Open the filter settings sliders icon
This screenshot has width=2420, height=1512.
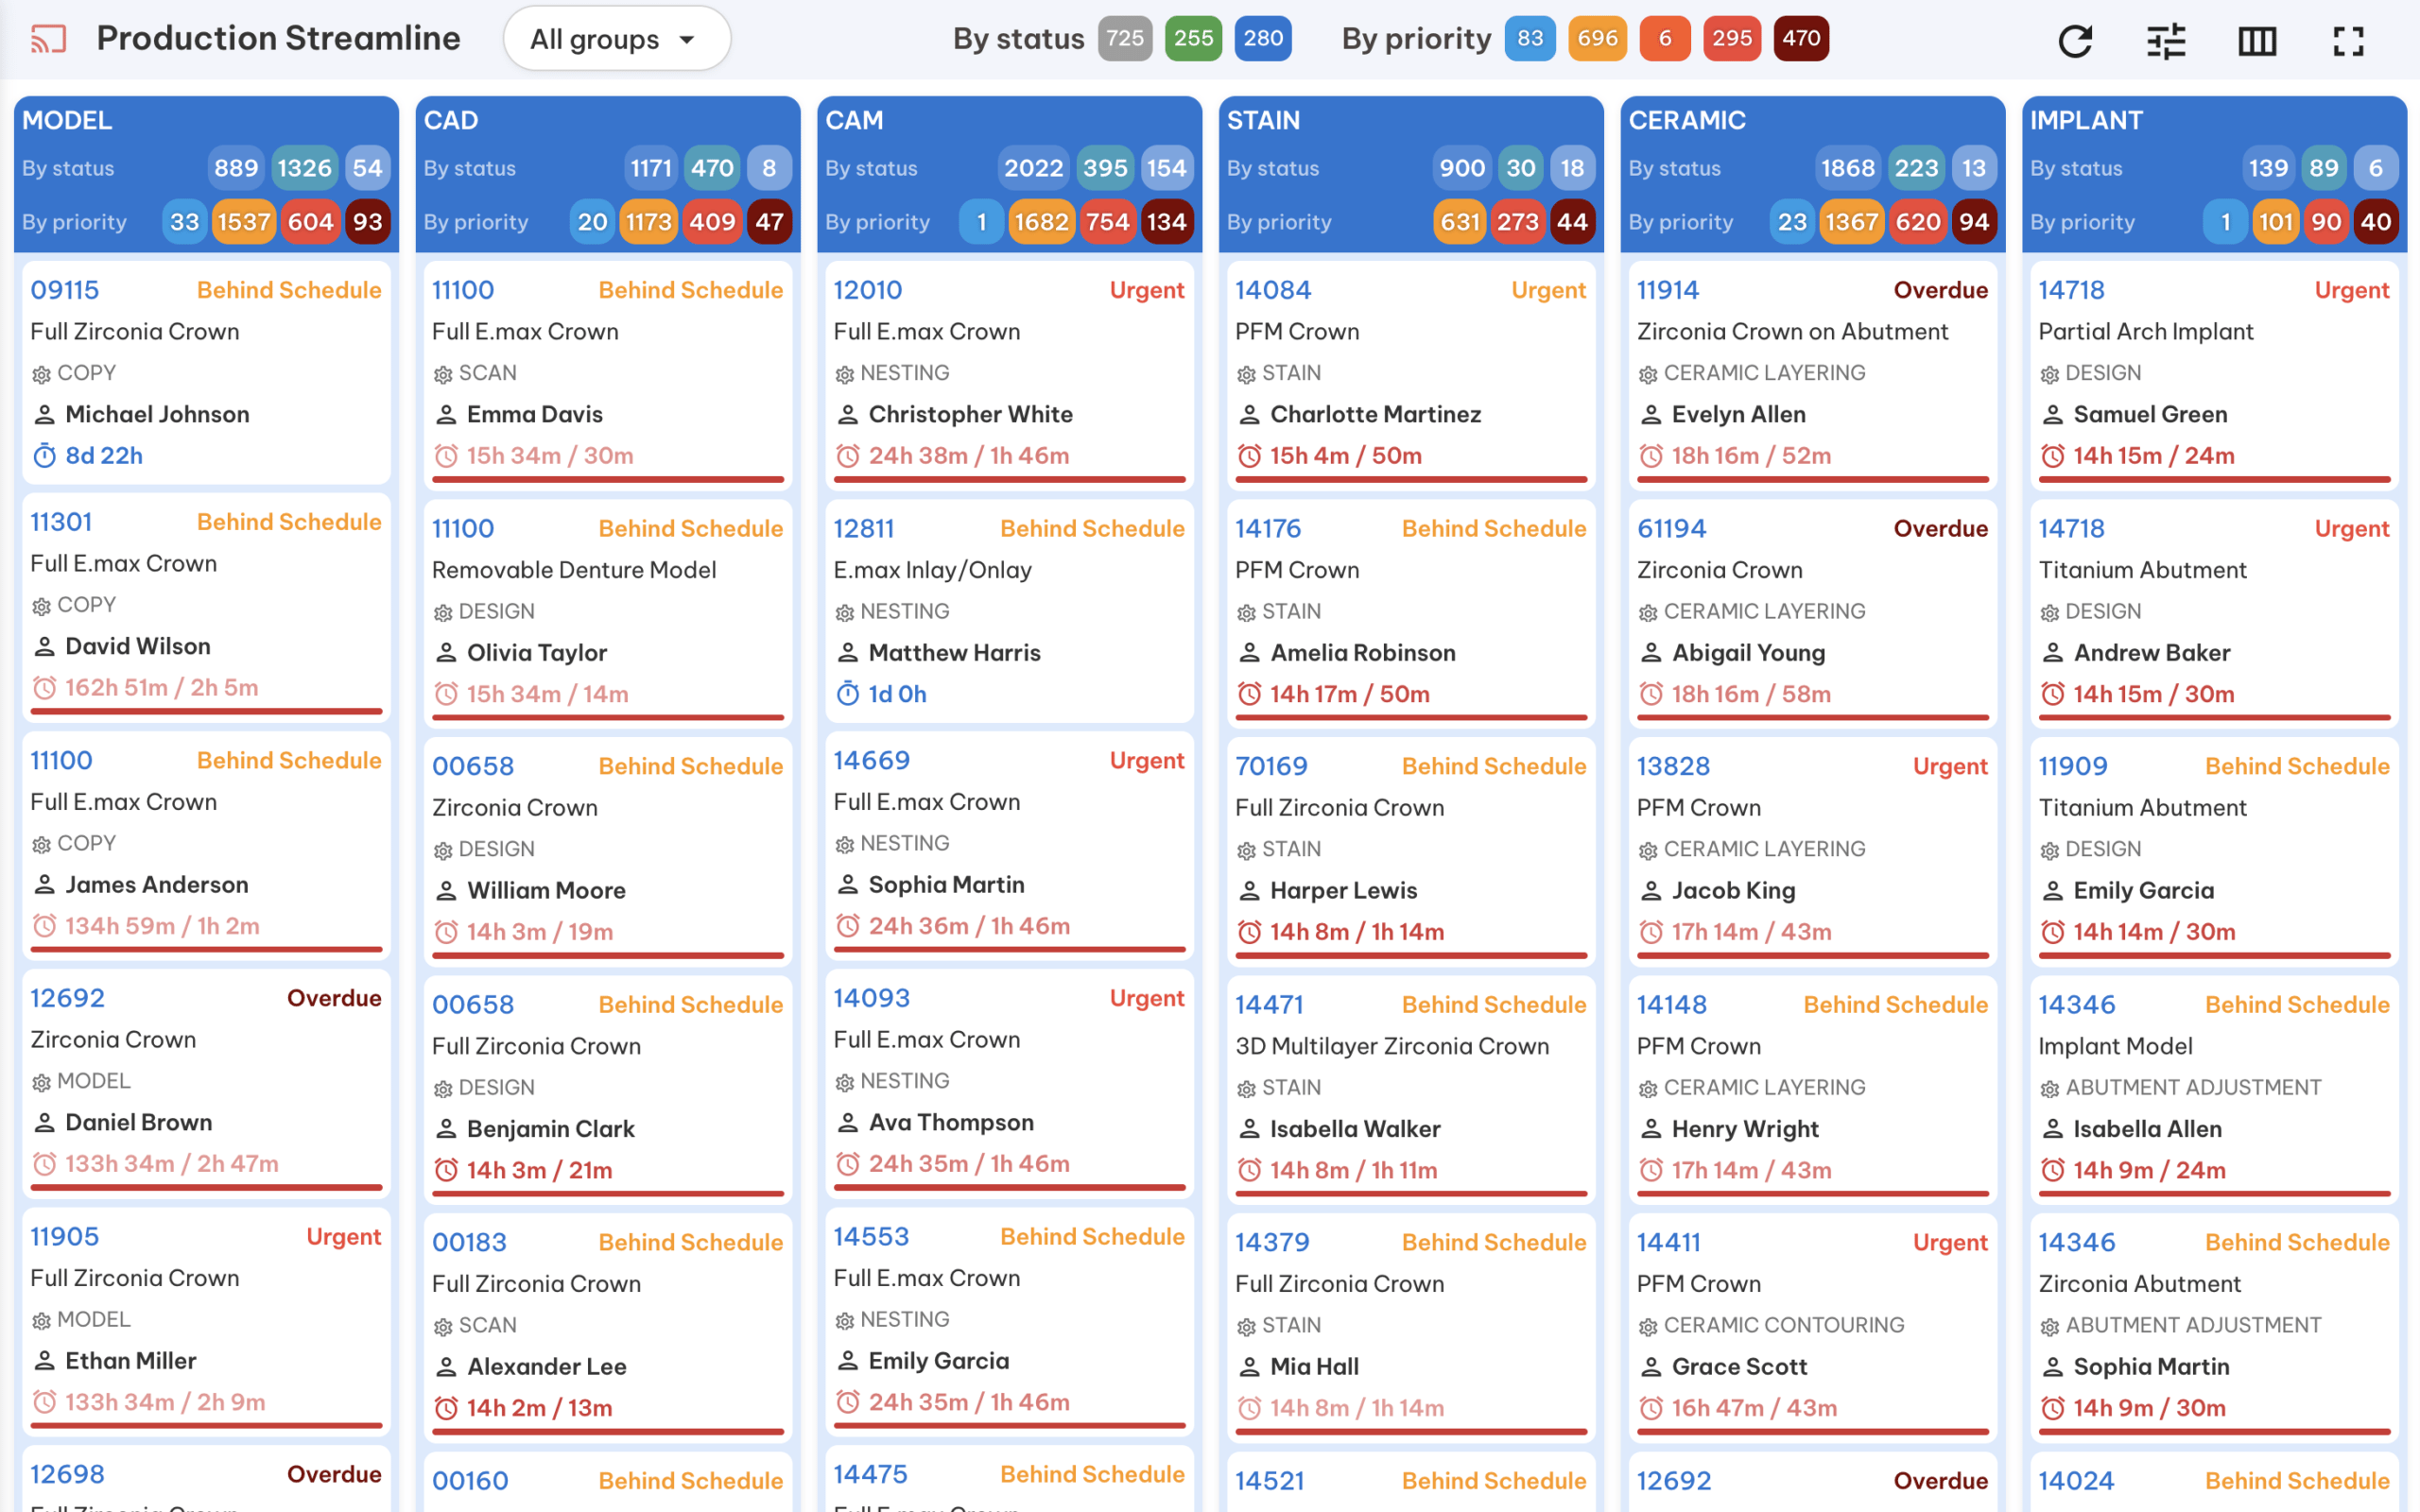click(x=2166, y=40)
